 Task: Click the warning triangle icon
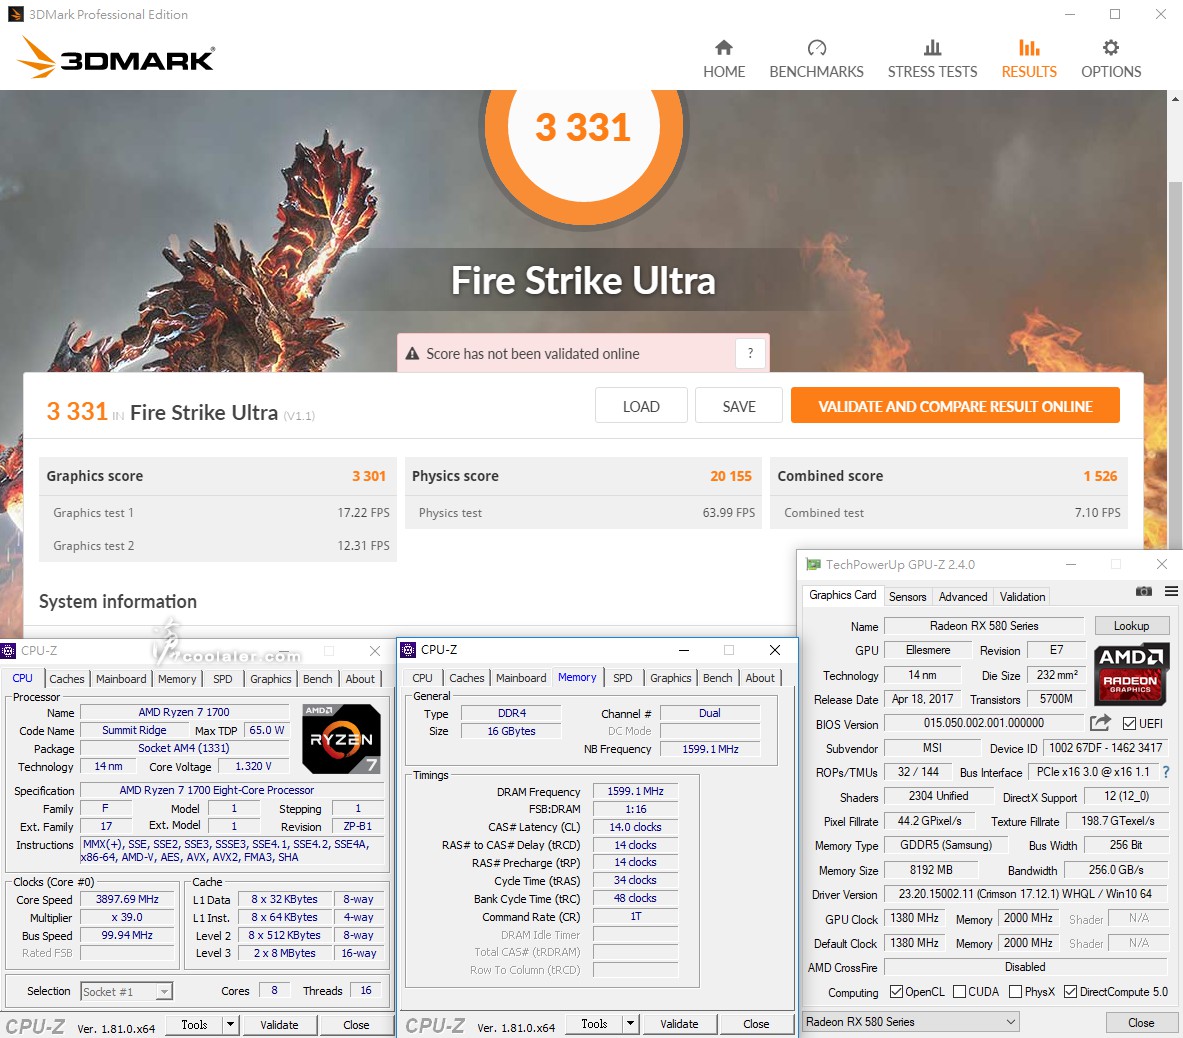tap(412, 354)
